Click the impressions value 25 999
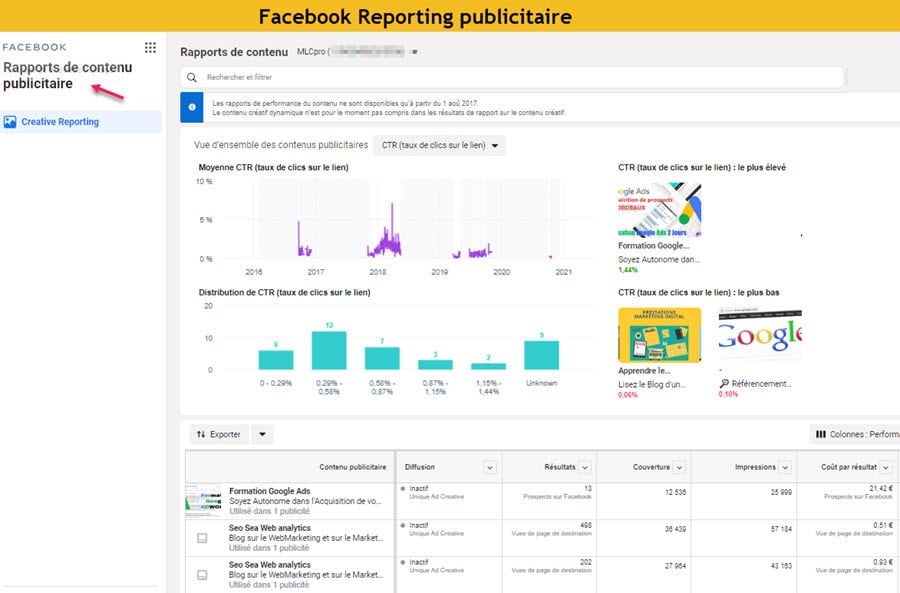The image size is (900, 593). pos(781,492)
